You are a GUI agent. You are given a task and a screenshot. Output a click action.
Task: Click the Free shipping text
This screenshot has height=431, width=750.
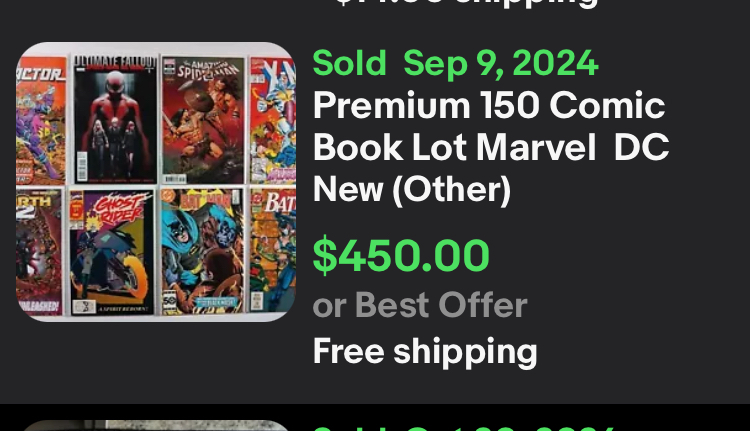coord(425,352)
